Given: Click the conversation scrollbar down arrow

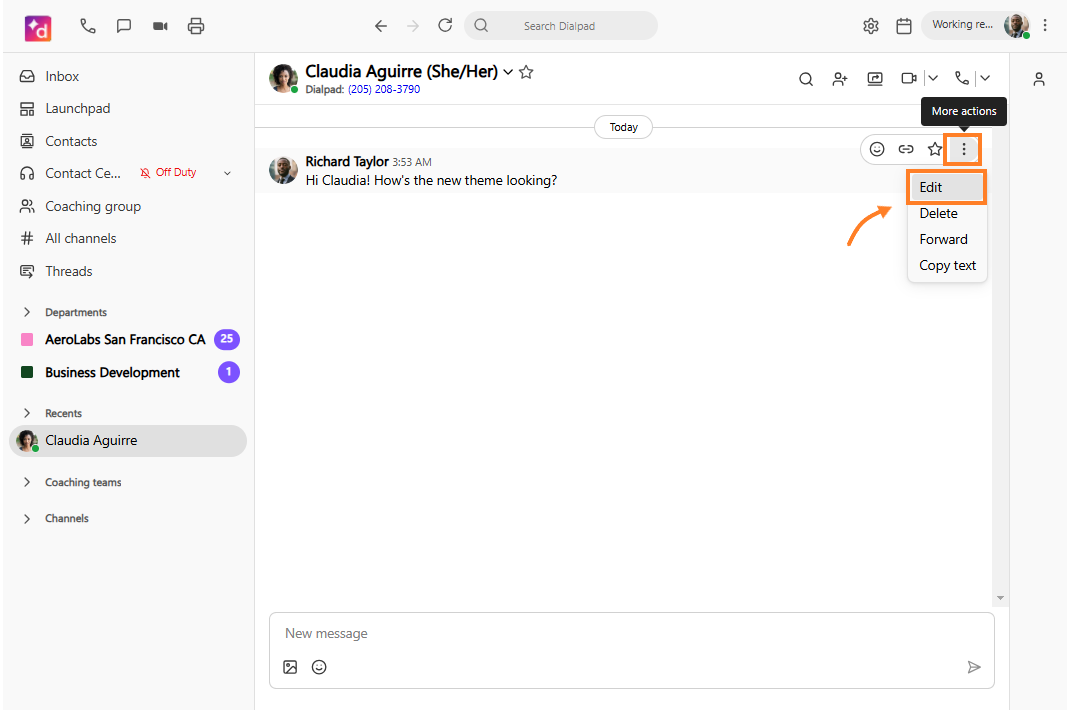Looking at the screenshot, I should (x=1000, y=598).
